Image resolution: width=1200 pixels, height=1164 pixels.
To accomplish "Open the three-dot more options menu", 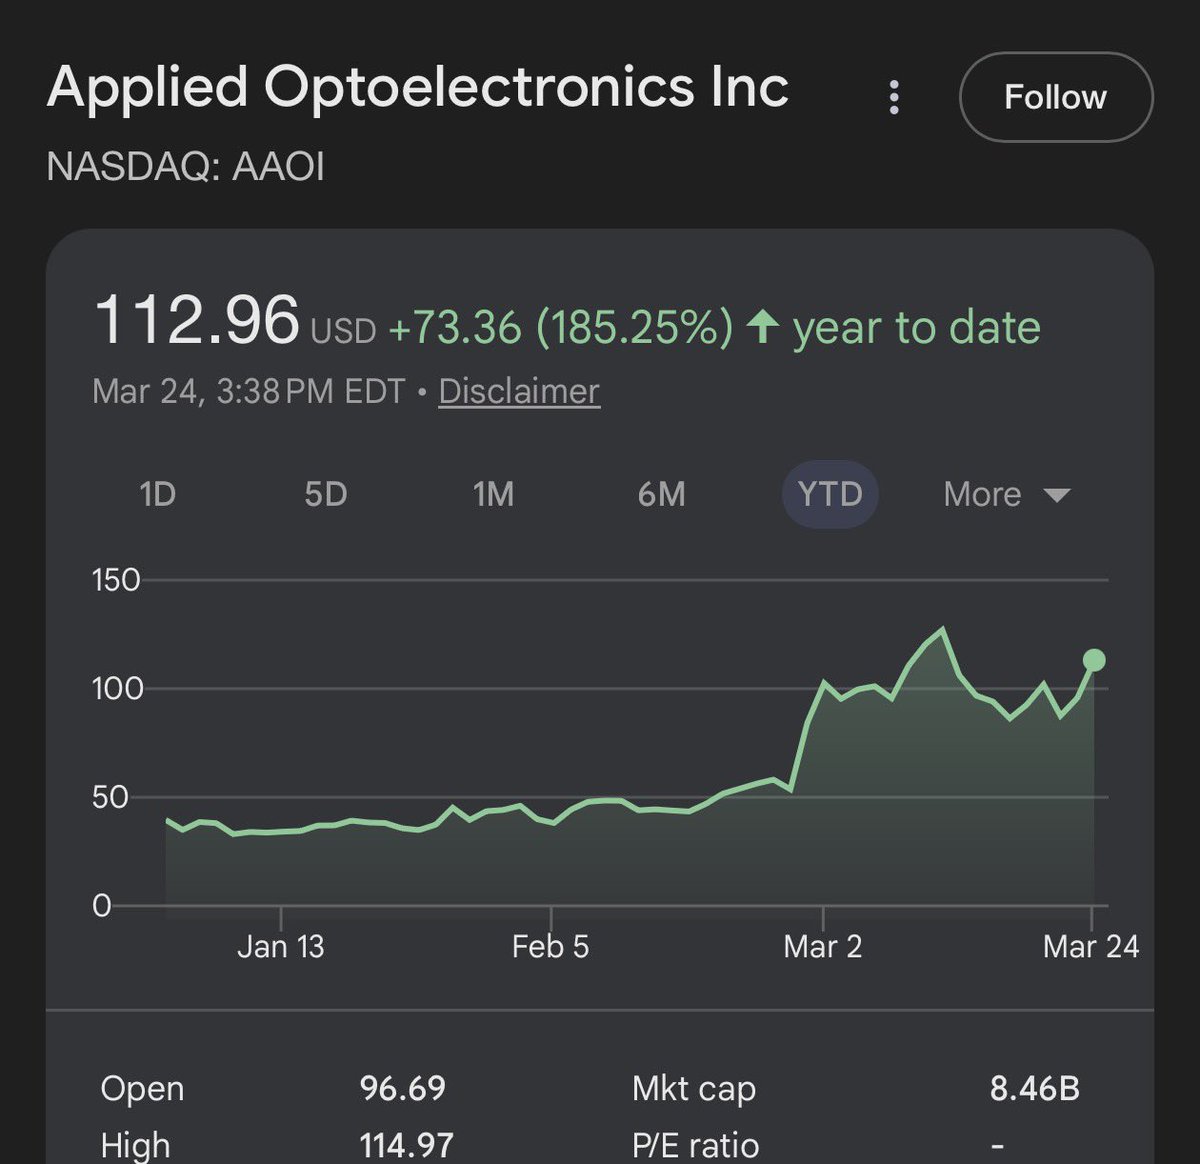I will pyautogui.click(x=894, y=97).
